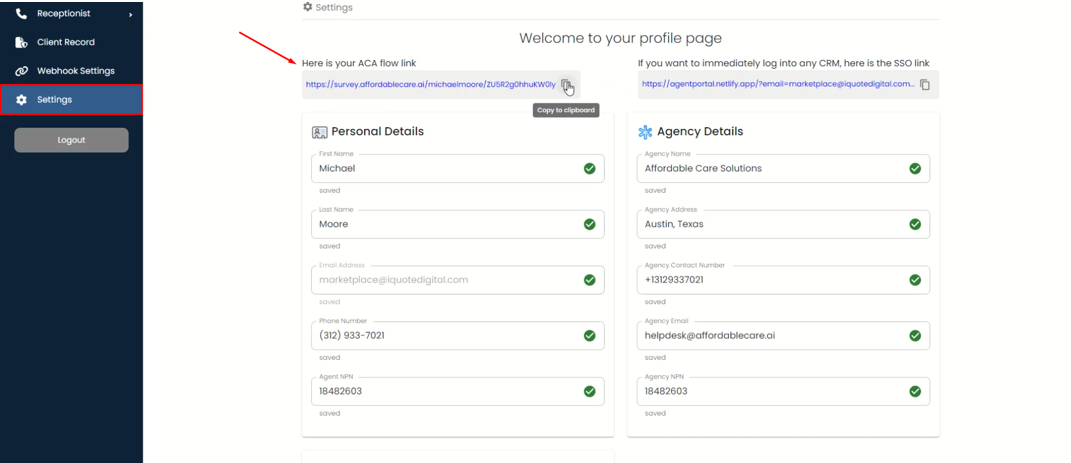Click the green check in Phone Number field
Viewport: 1071px width, 463px height.
tap(589, 336)
